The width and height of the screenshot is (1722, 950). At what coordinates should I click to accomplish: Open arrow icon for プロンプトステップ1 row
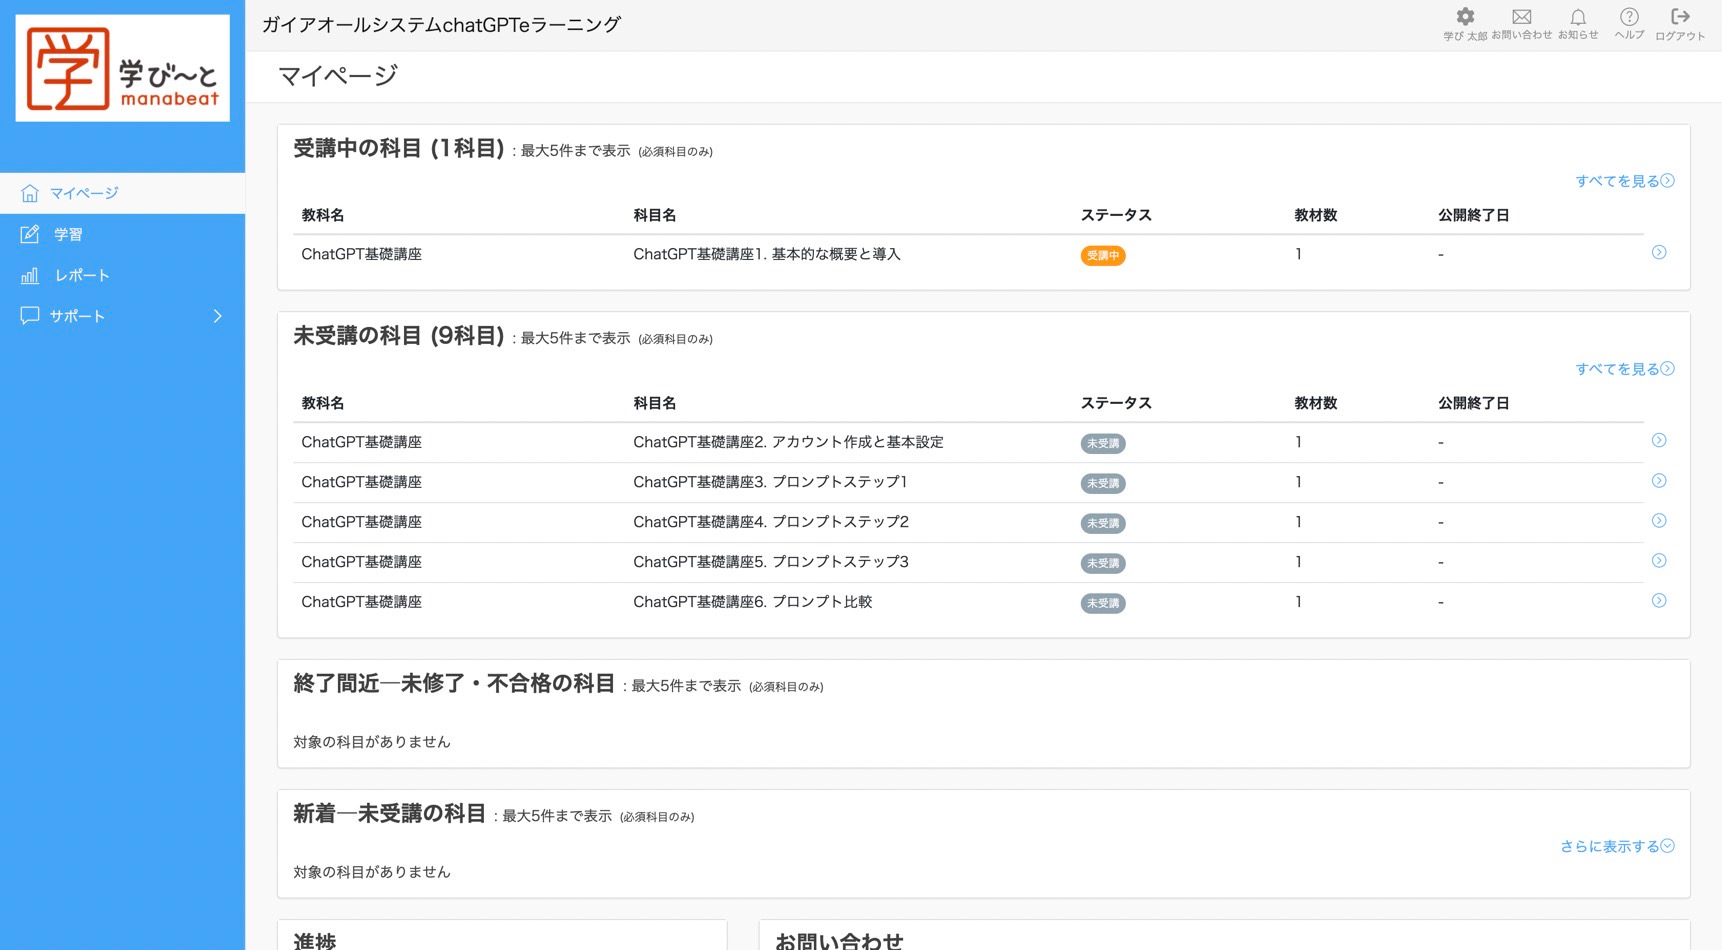[x=1658, y=481]
